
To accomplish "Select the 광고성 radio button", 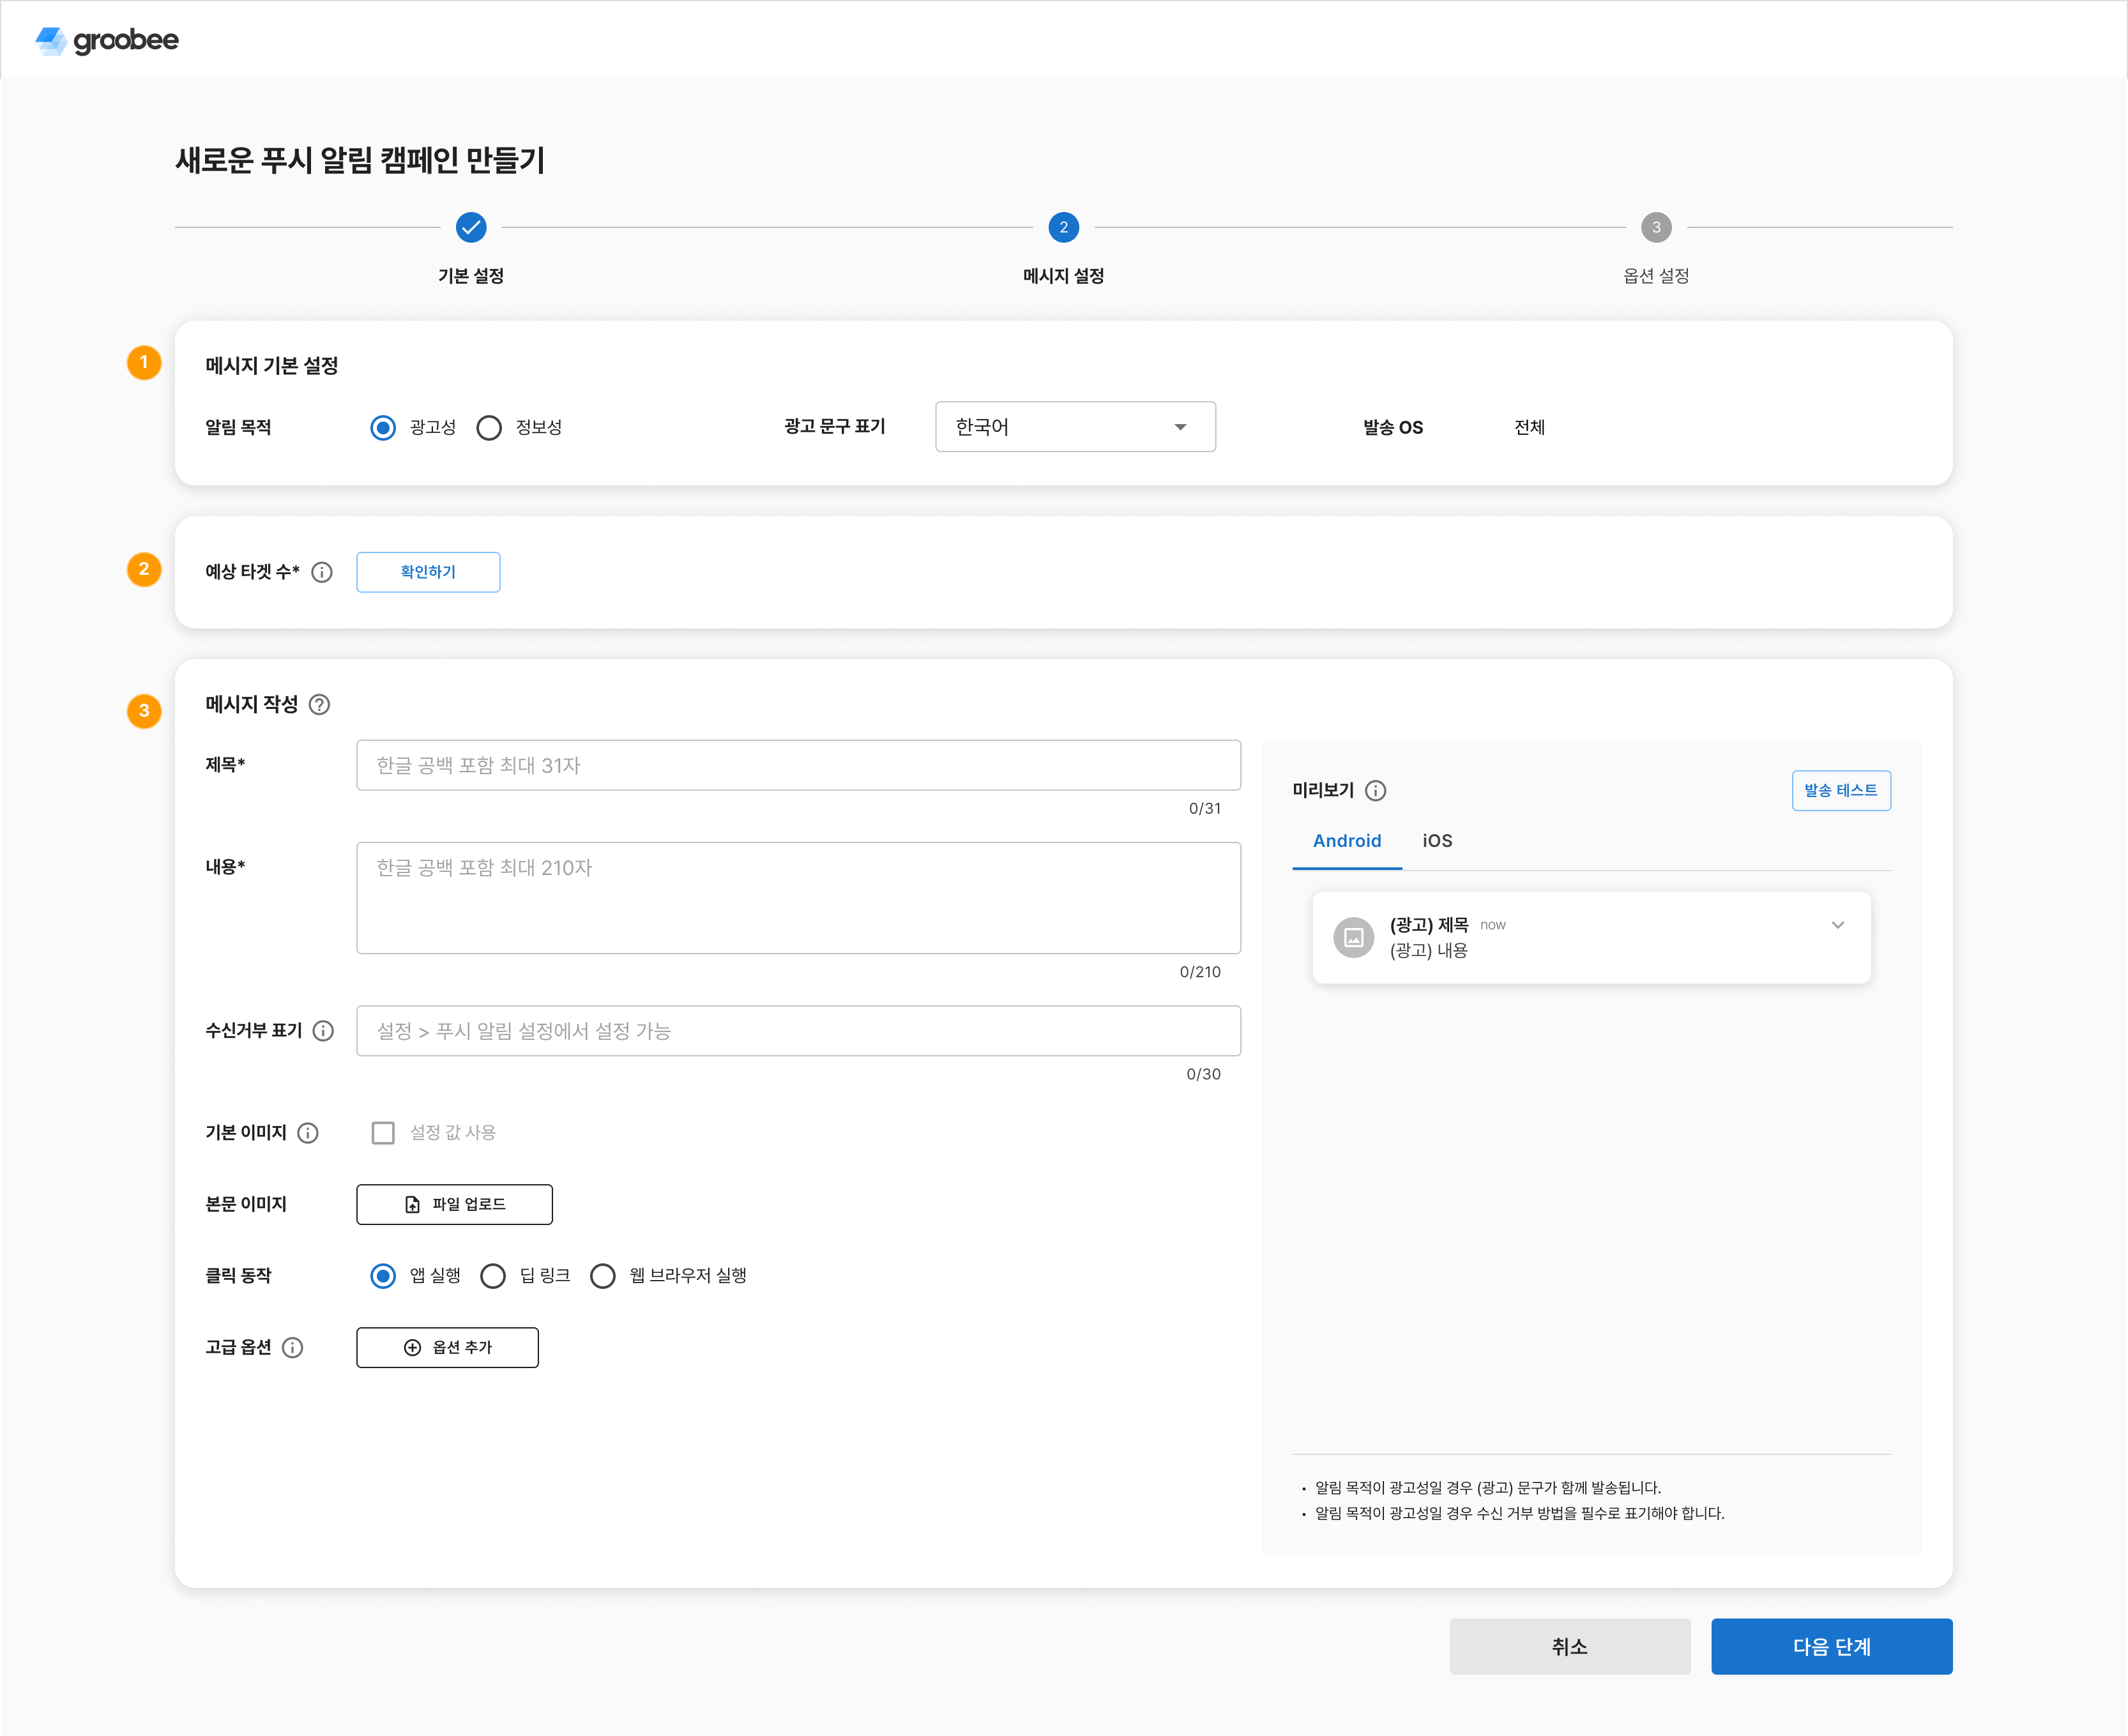I will [383, 428].
